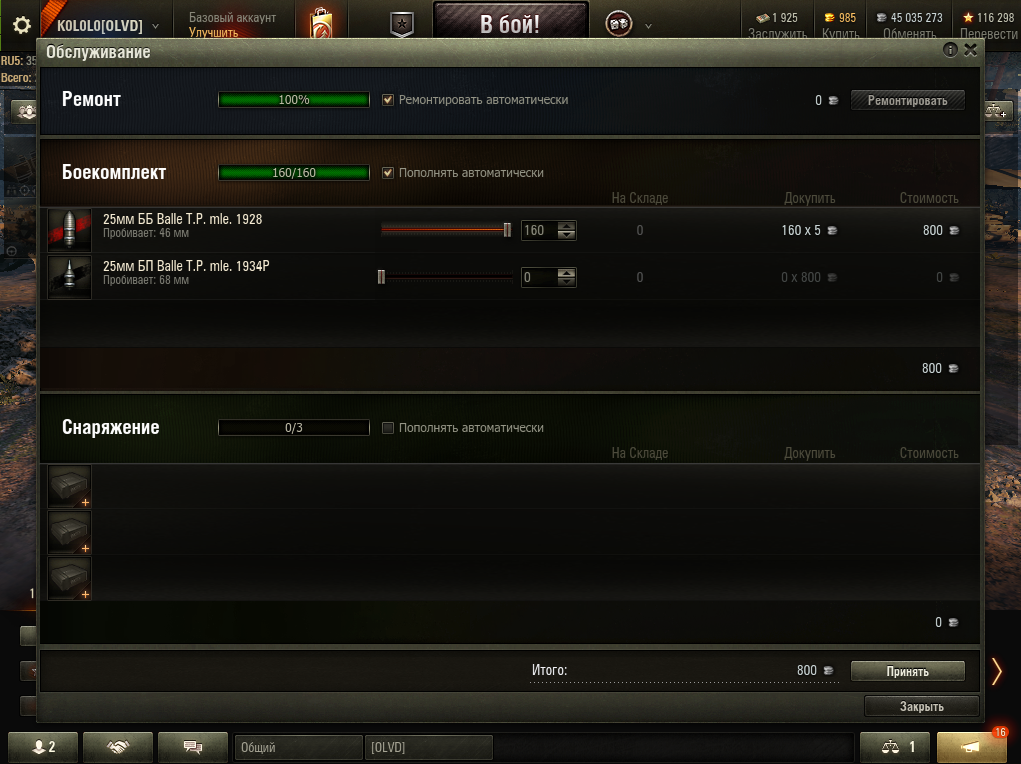
Task: Expand the KOLOLO[OLVD] account dropdown
Action: coord(156,26)
